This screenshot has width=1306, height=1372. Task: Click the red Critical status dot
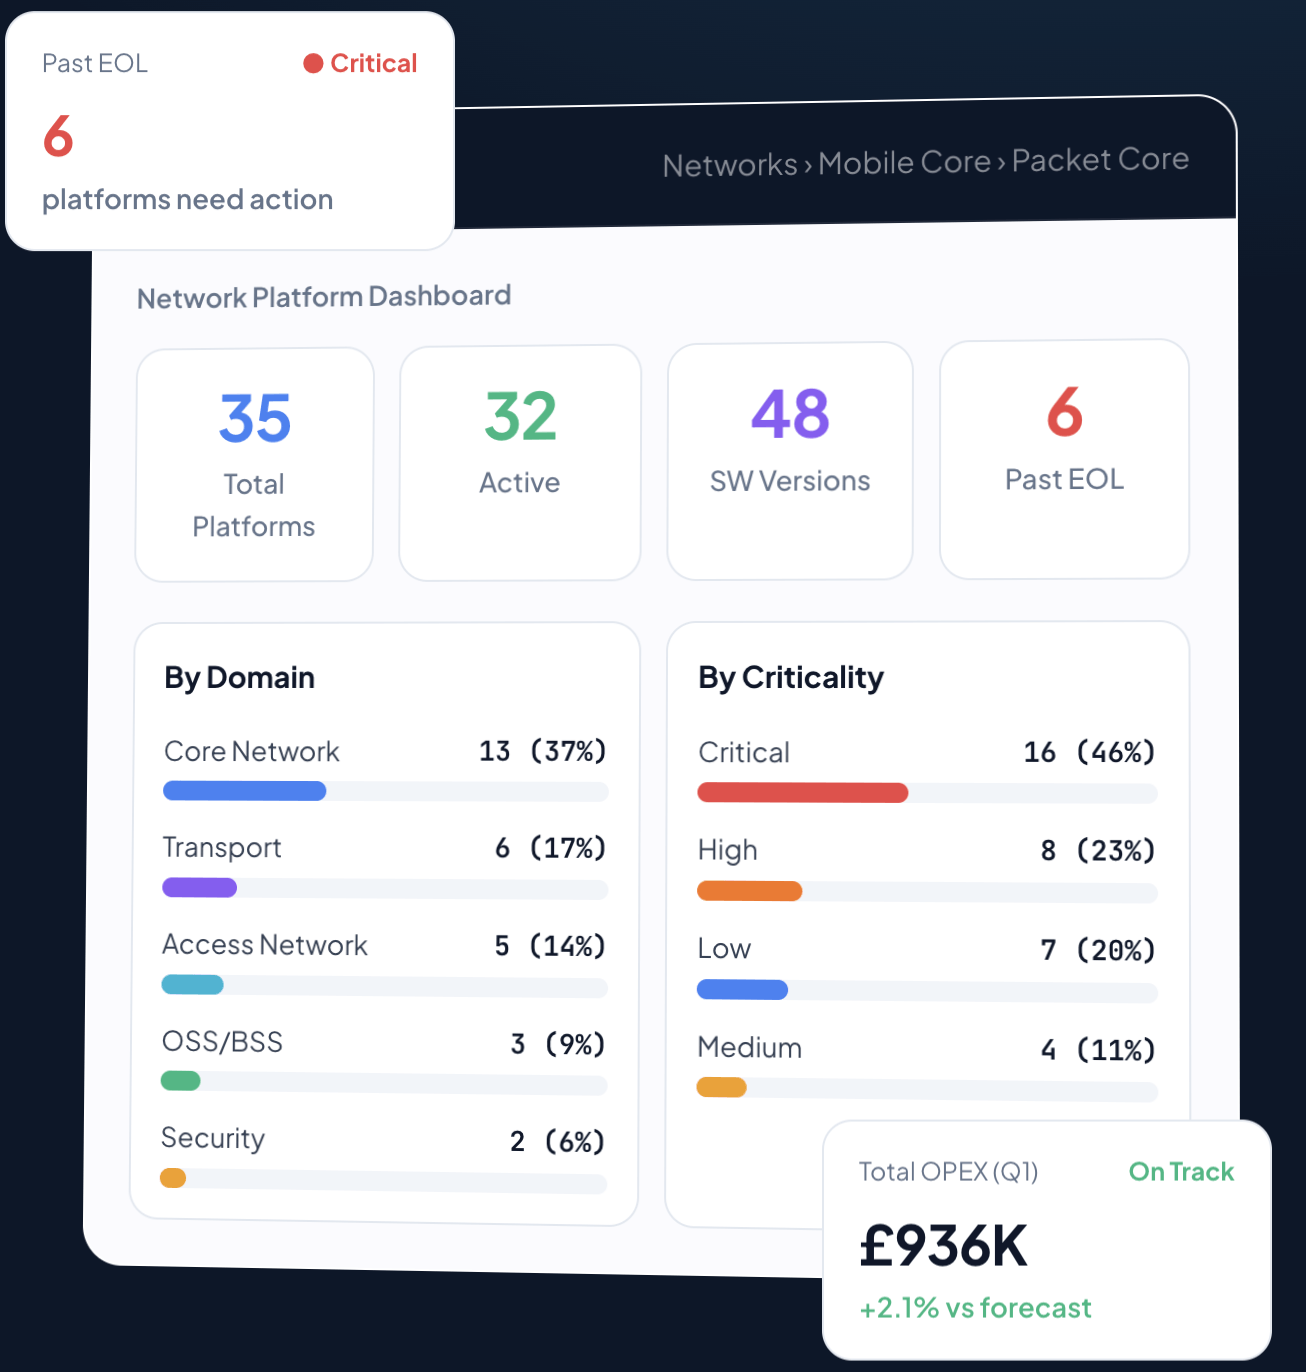[x=313, y=63]
